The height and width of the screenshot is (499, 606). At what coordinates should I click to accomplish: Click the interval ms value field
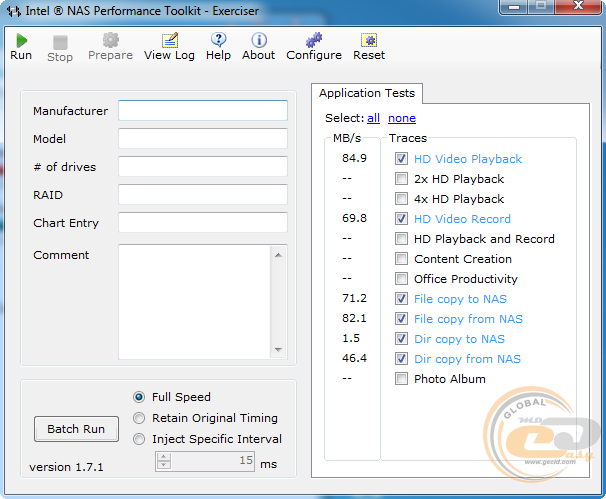212,461
